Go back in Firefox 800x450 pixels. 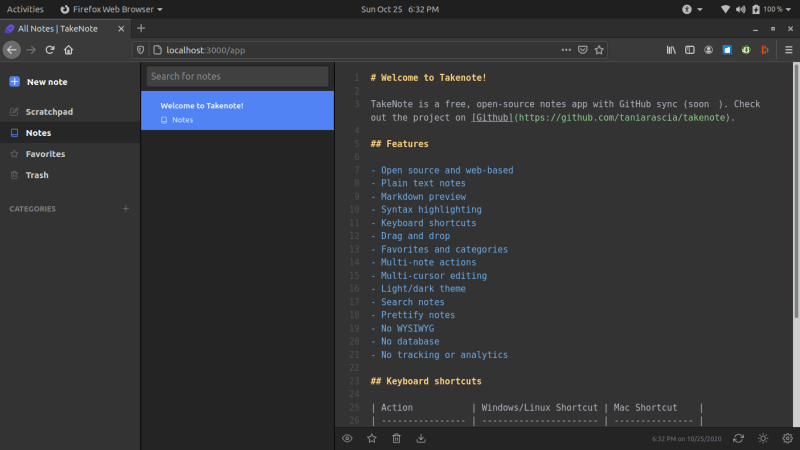(x=12, y=50)
